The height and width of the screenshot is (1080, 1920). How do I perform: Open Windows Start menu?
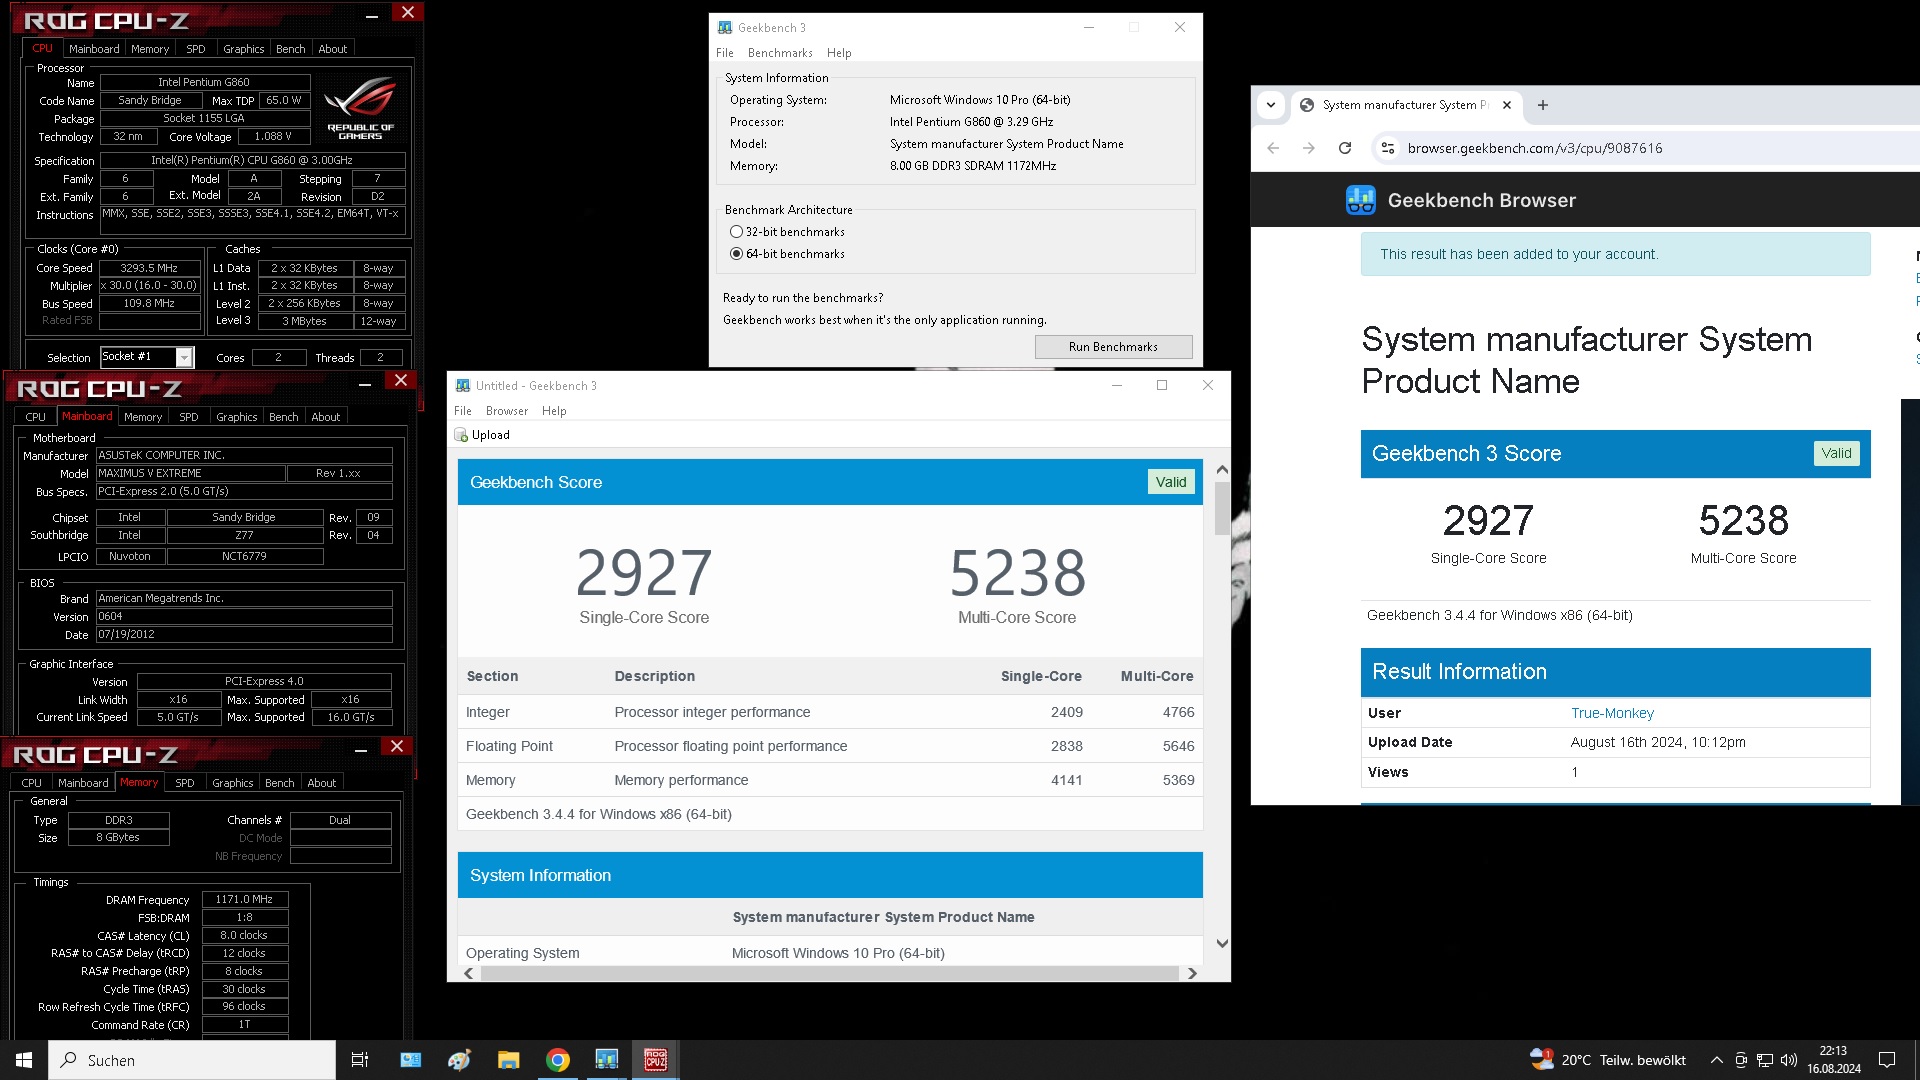[24, 1060]
